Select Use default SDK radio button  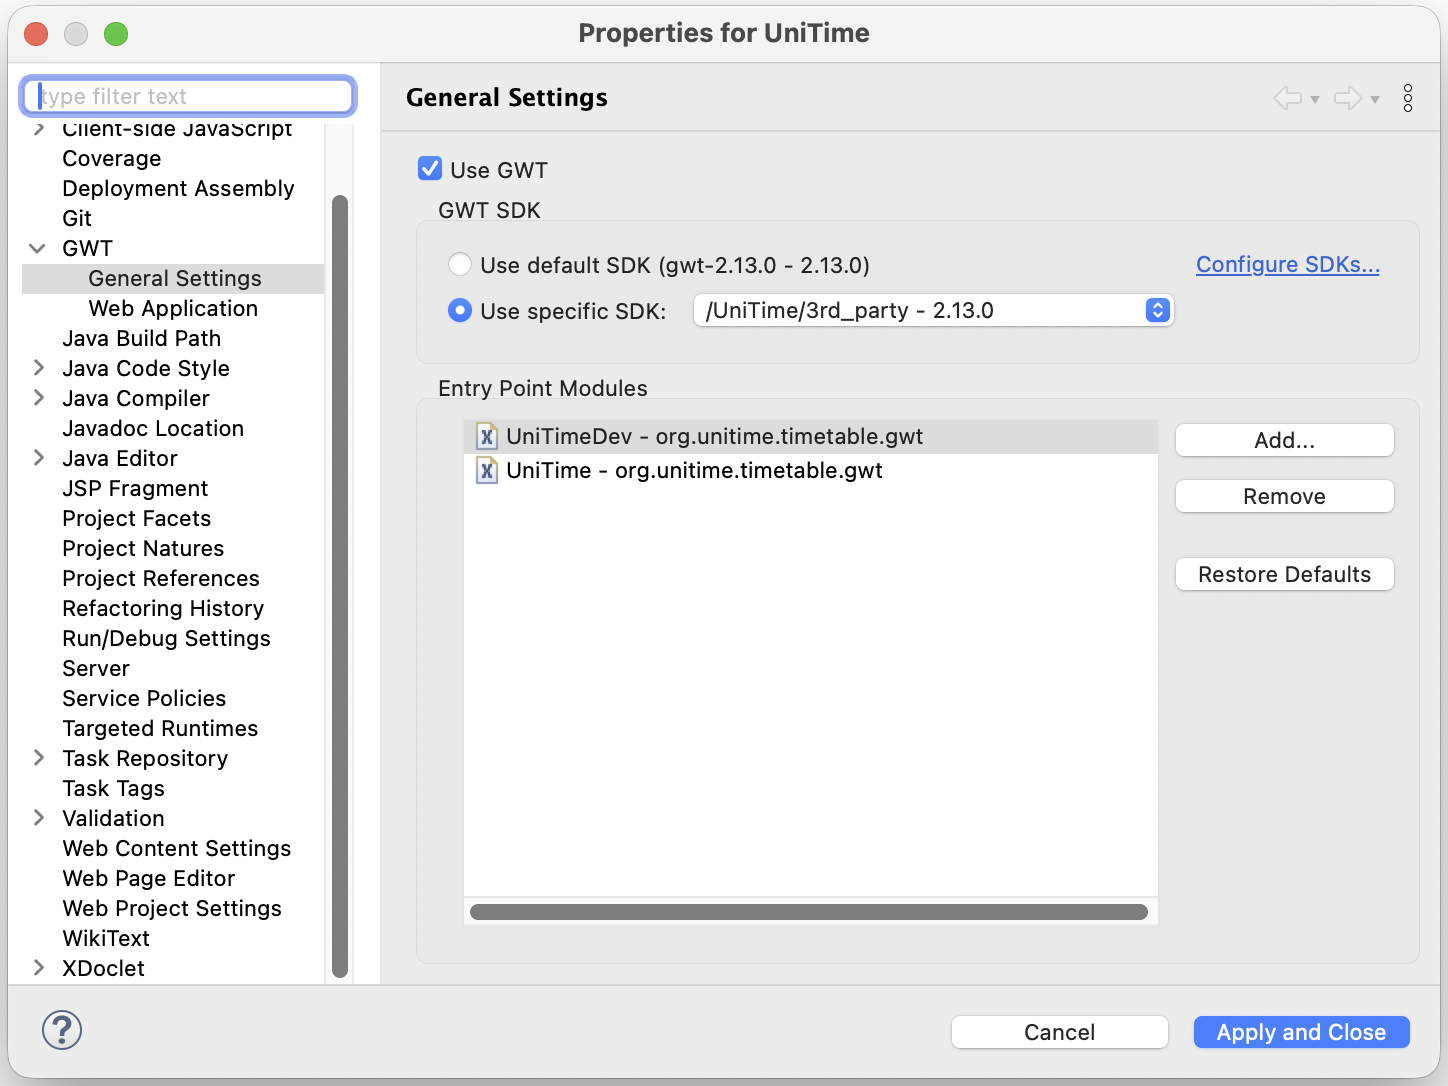coord(460,264)
